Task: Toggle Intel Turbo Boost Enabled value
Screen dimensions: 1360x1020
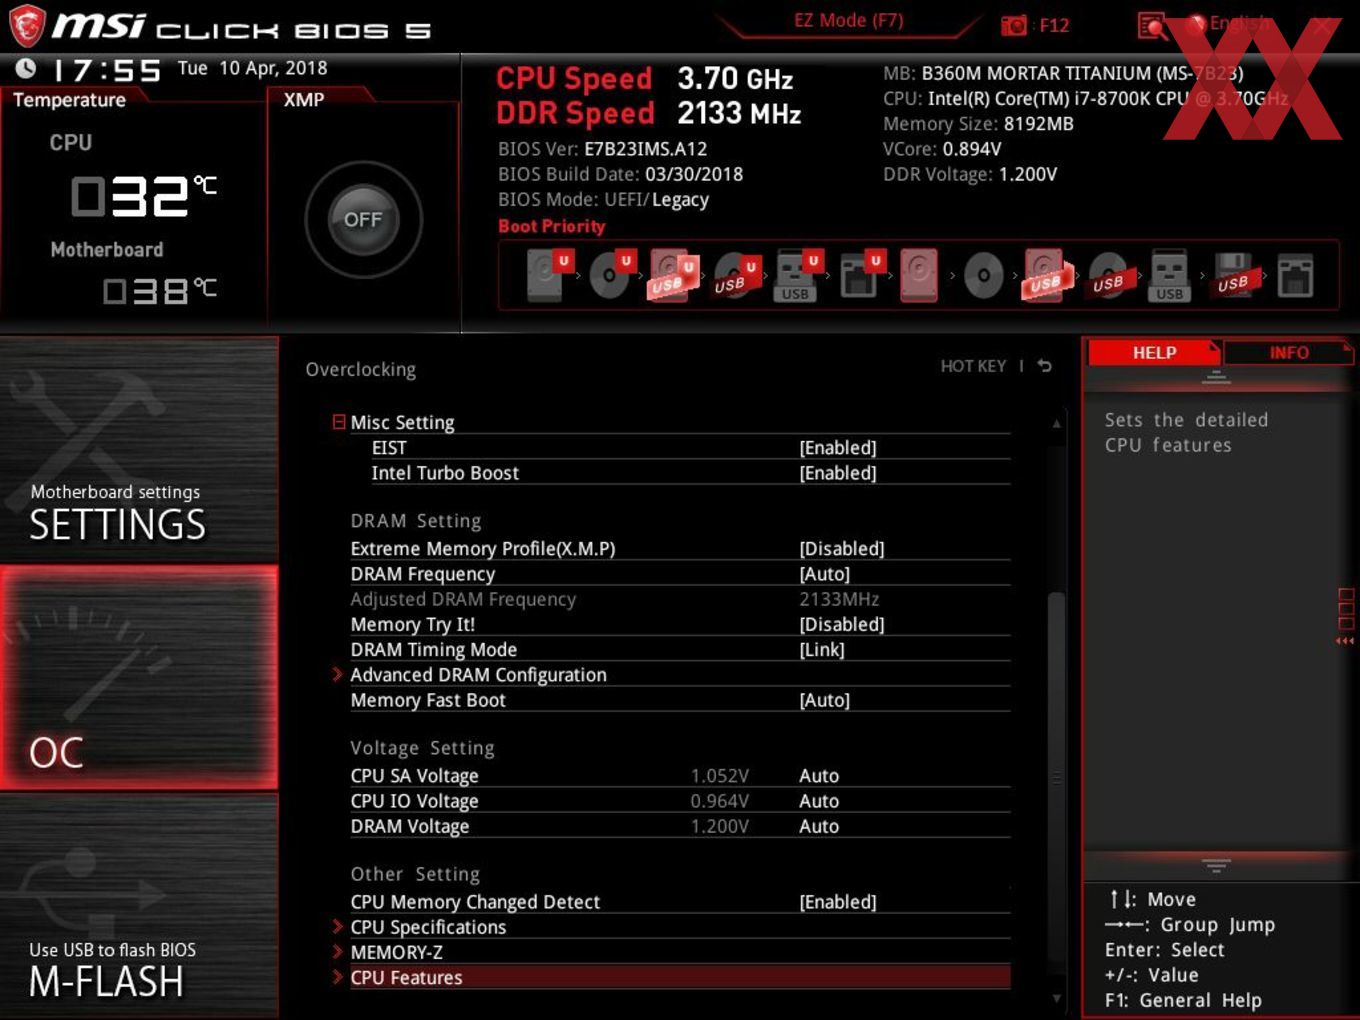Action: [x=838, y=472]
